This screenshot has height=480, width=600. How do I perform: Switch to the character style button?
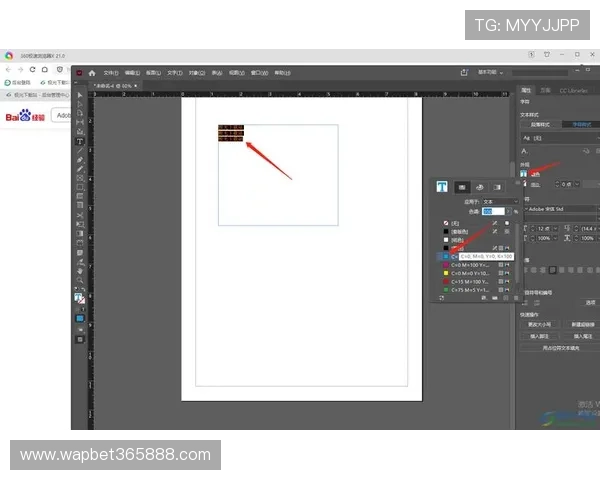click(581, 124)
